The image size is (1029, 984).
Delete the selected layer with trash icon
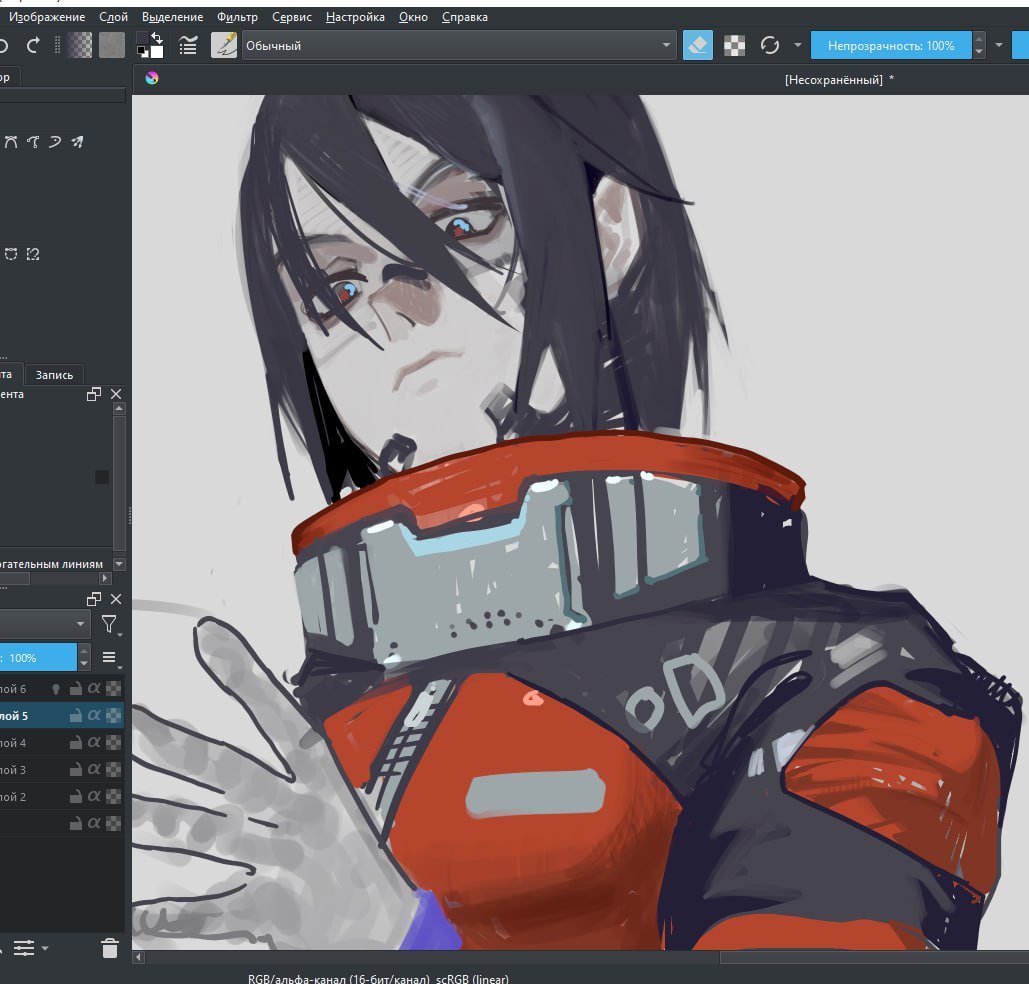point(110,949)
